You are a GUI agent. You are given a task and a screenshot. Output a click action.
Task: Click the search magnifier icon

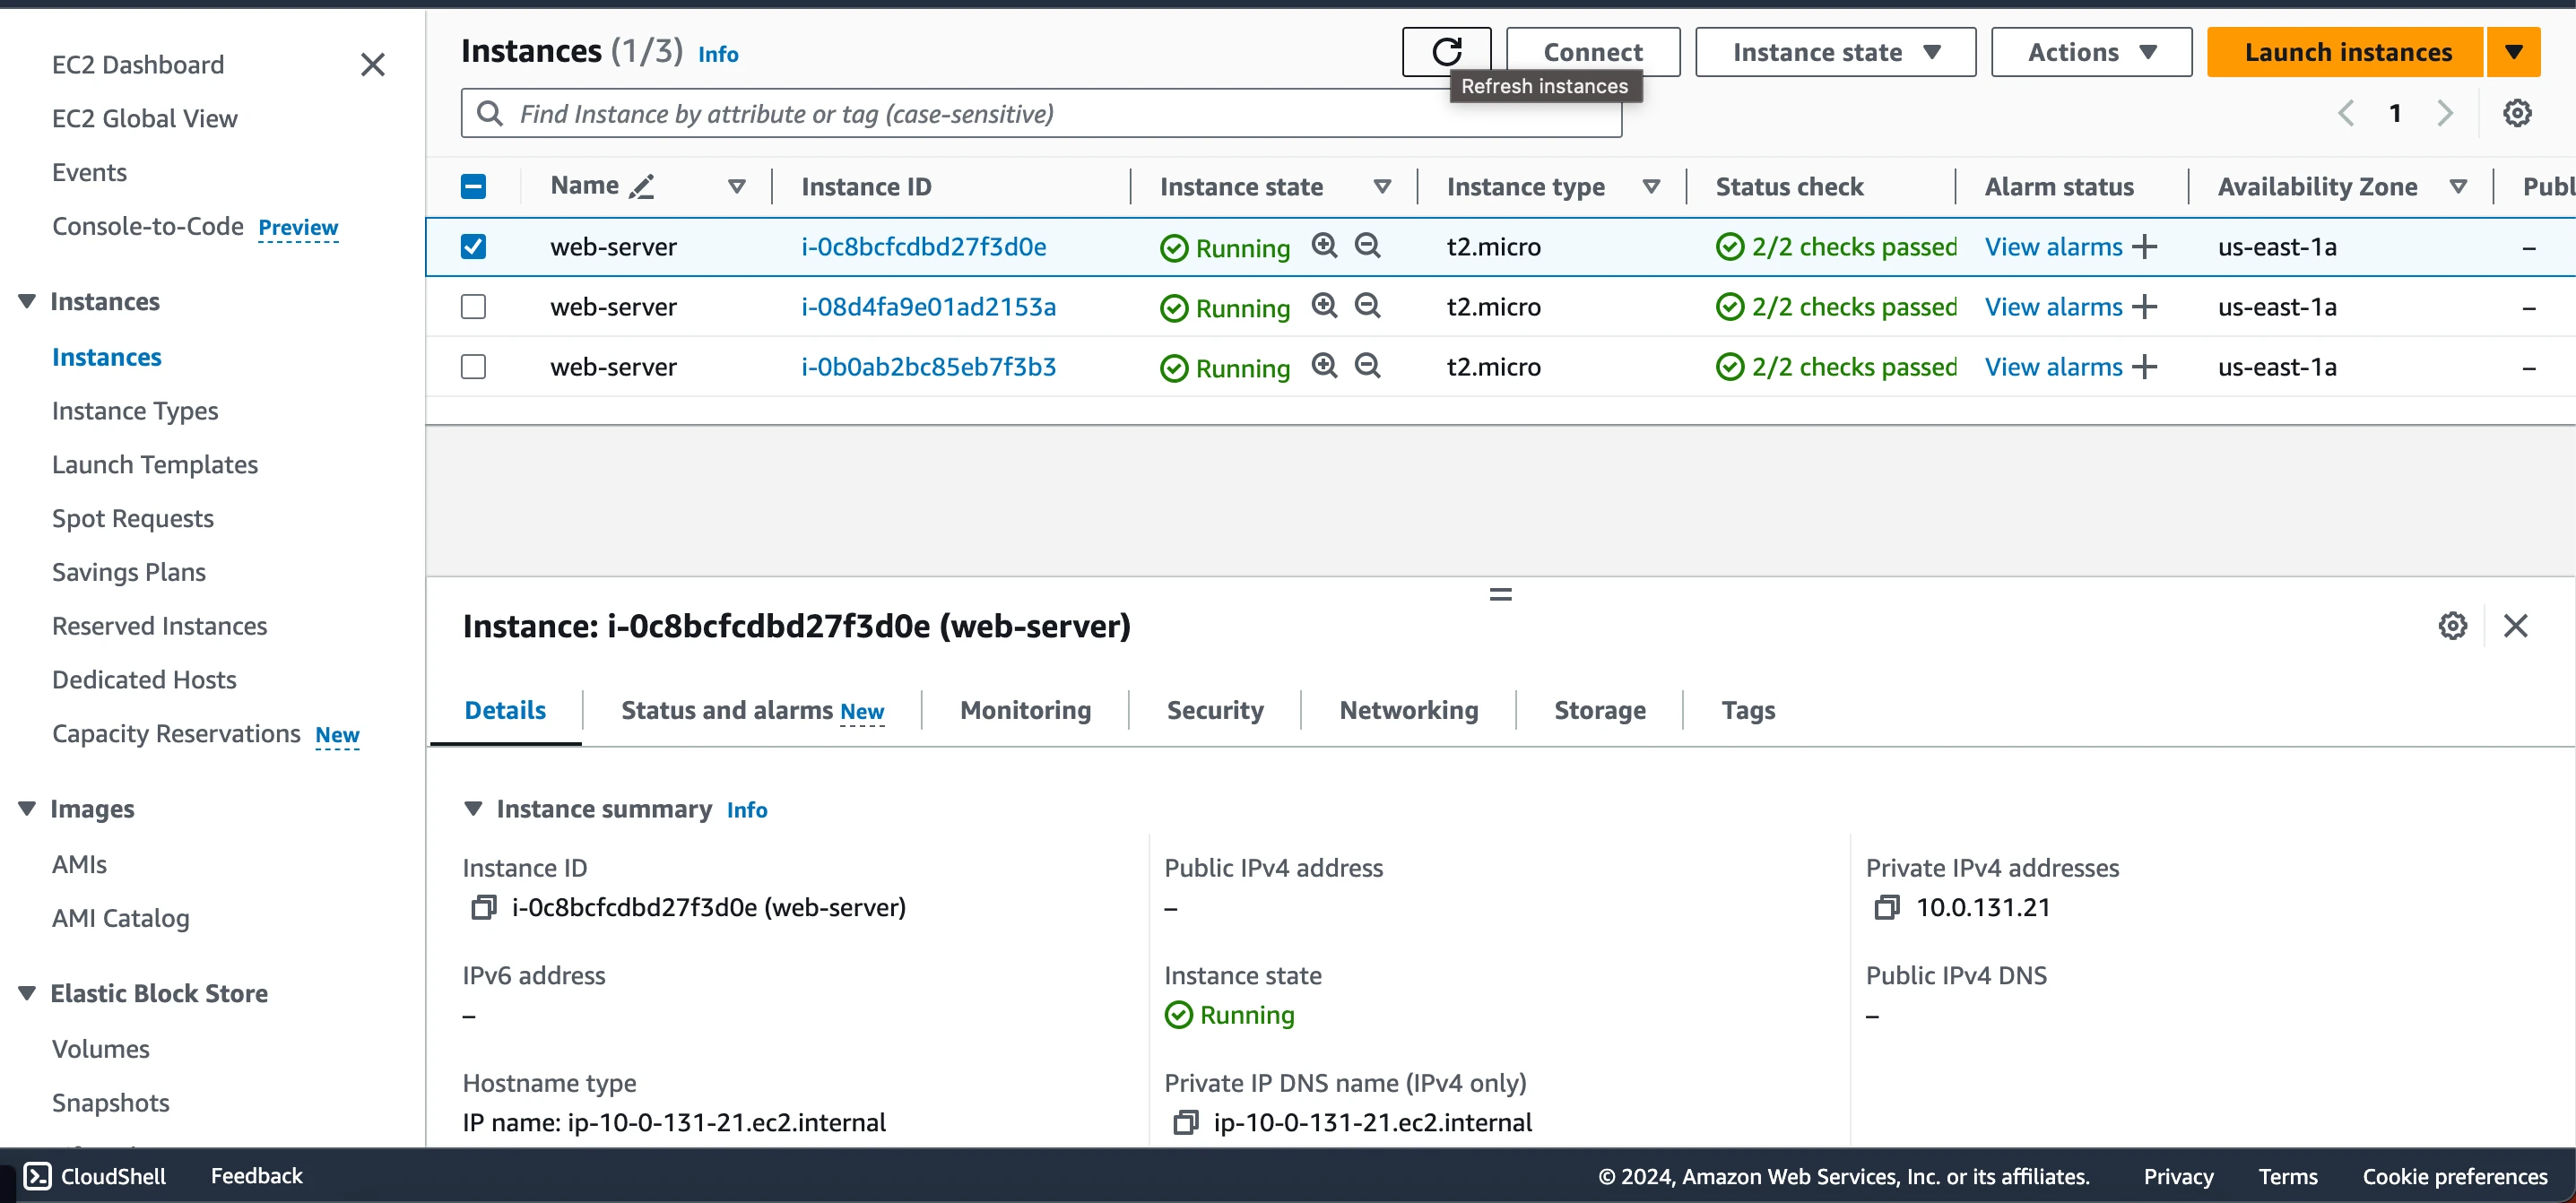(489, 113)
